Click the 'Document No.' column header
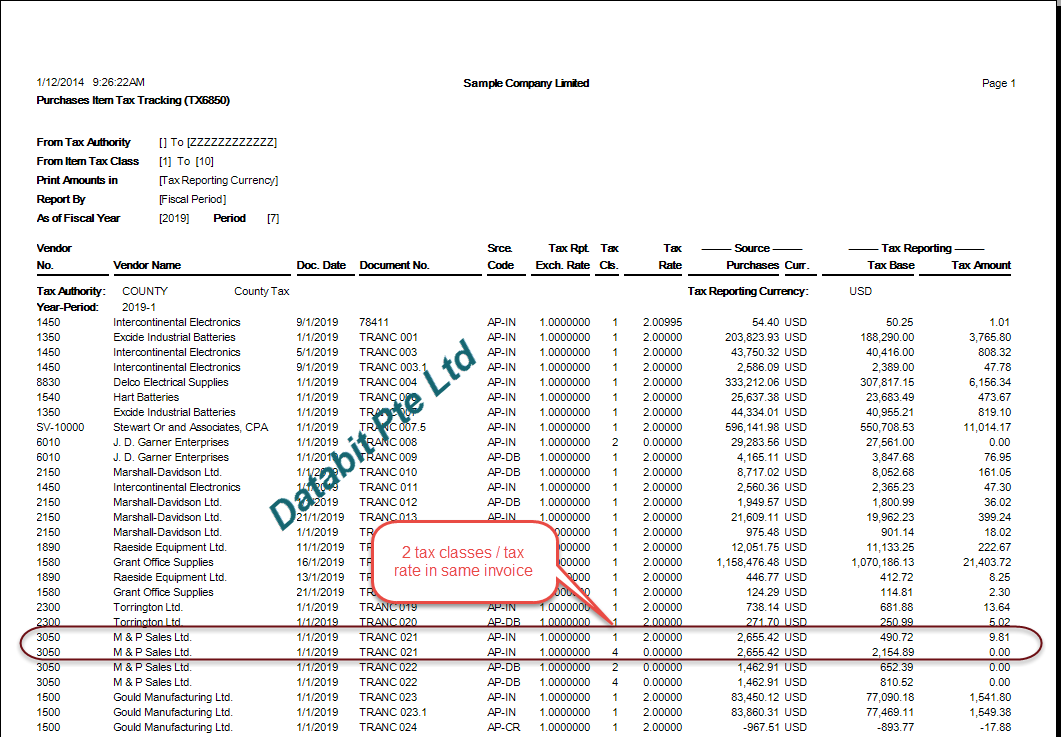This screenshot has width=1061, height=737. [x=394, y=265]
